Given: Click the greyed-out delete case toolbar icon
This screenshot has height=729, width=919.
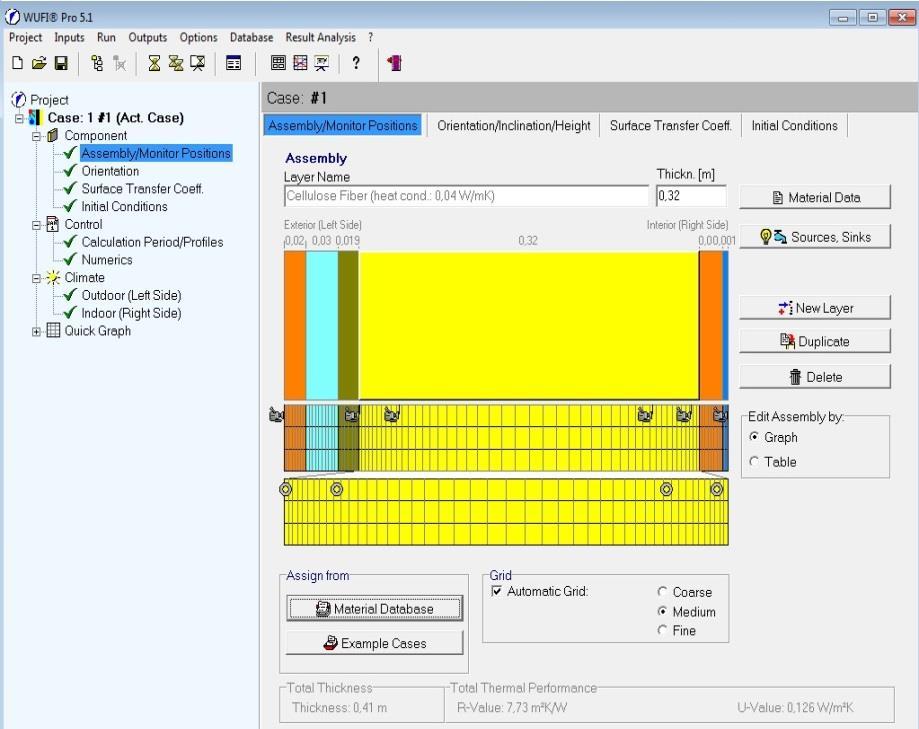Looking at the screenshot, I should click(120, 63).
